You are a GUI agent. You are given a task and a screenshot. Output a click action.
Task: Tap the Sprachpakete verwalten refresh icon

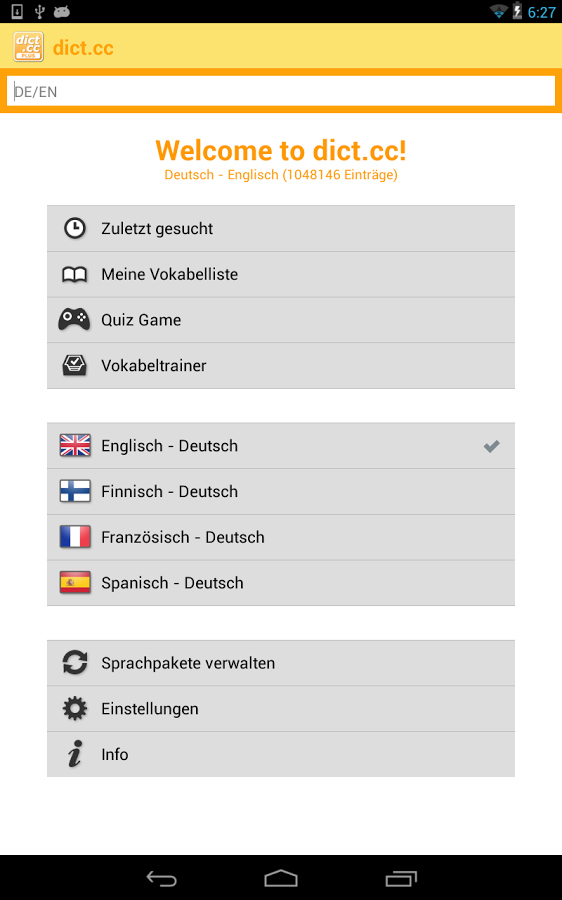[75, 662]
